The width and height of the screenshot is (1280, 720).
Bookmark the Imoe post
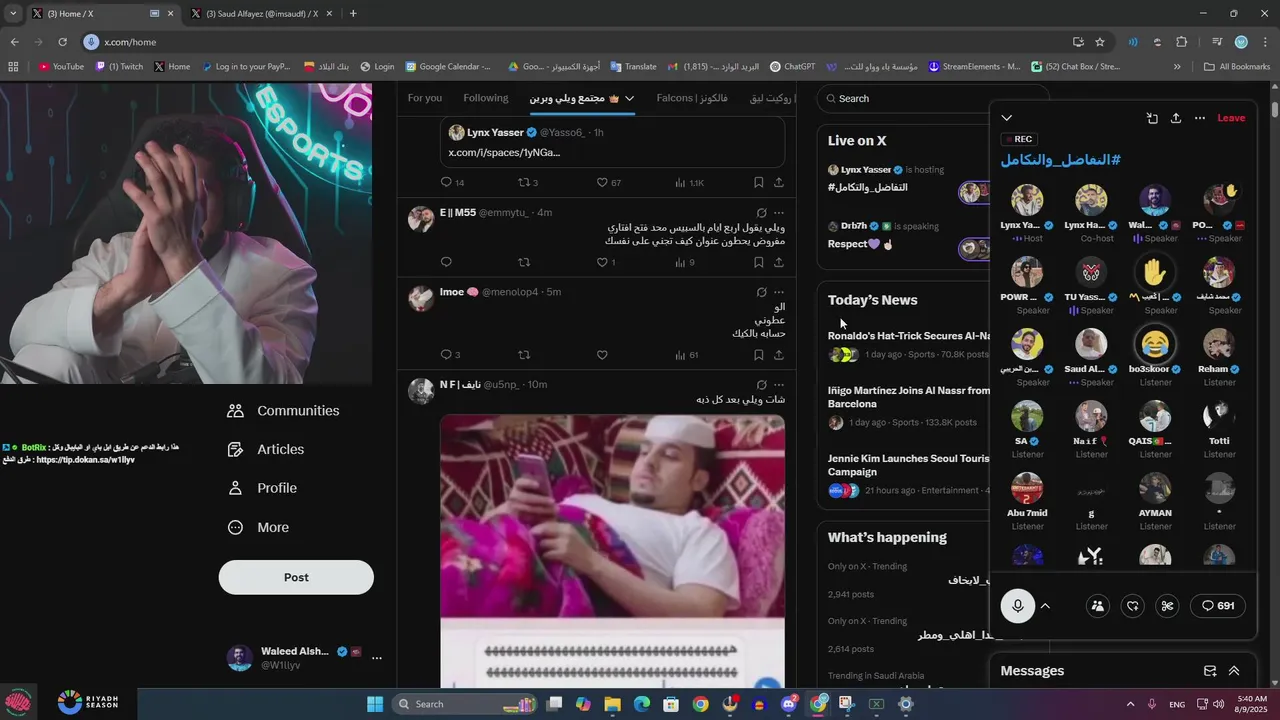click(759, 354)
